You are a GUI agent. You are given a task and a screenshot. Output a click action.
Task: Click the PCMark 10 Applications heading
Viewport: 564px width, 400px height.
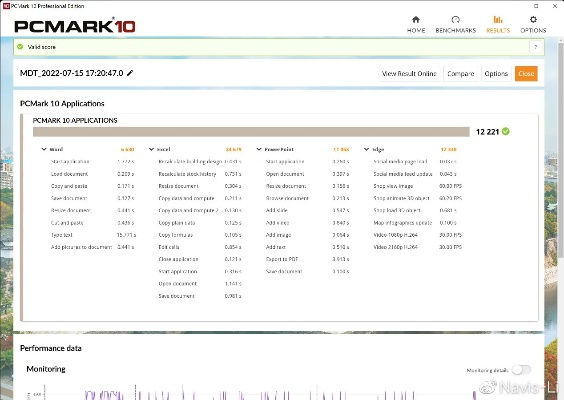click(x=62, y=104)
